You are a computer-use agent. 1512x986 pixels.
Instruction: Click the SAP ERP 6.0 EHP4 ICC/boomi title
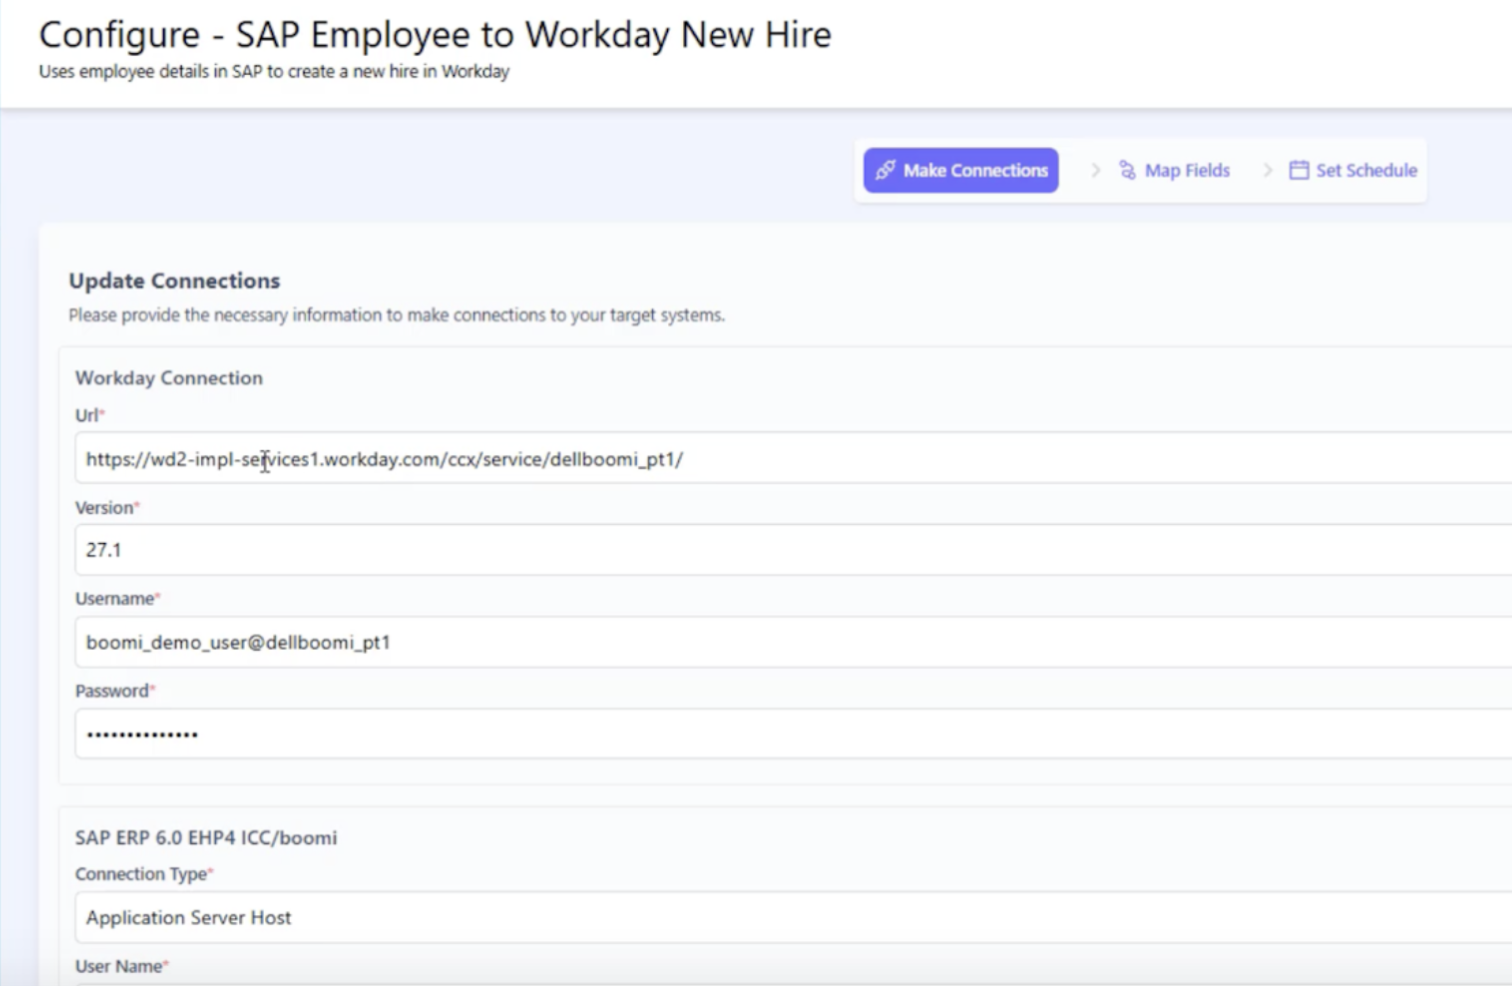tap(206, 838)
